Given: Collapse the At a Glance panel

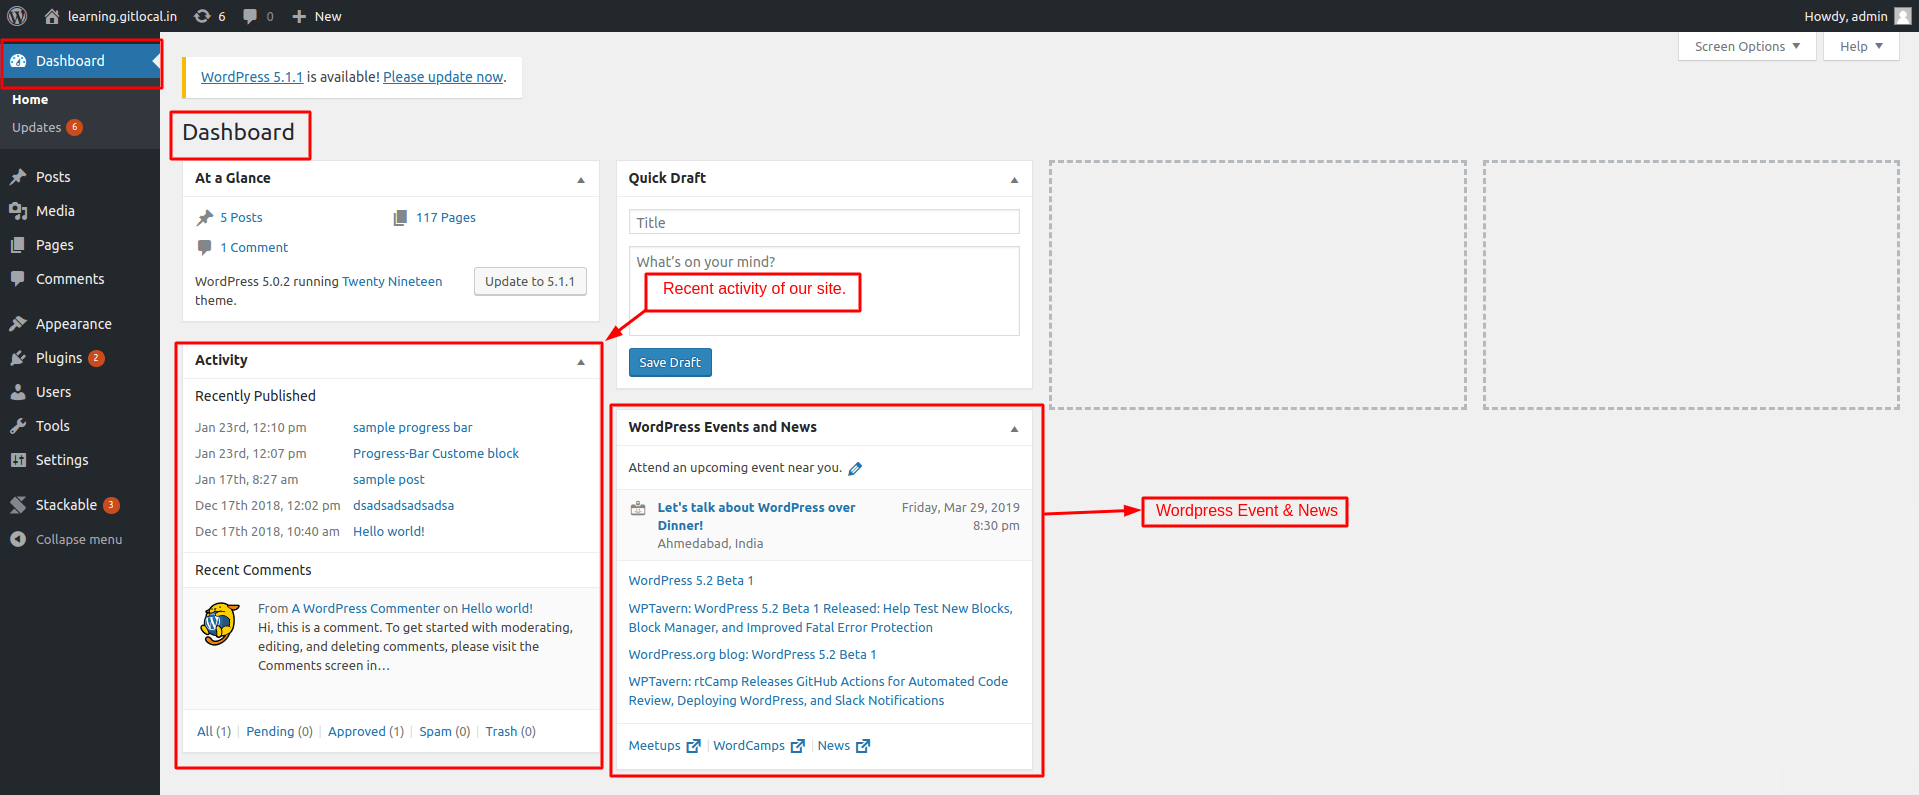Looking at the screenshot, I should tap(581, 180).
